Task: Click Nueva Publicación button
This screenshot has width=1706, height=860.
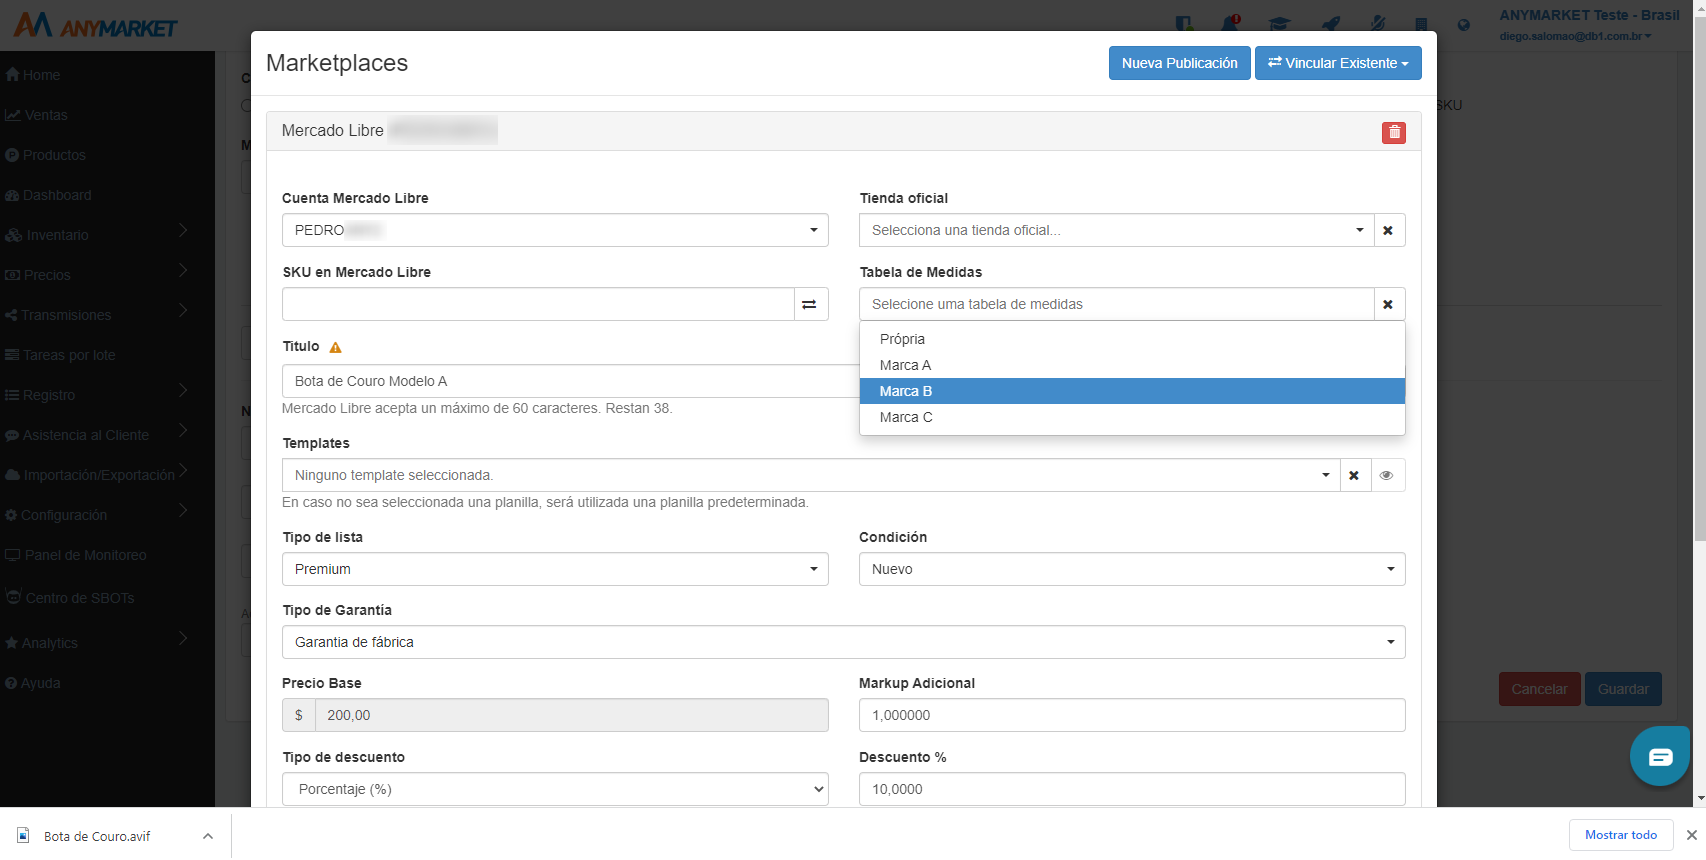Action: tap(1179, 63)
